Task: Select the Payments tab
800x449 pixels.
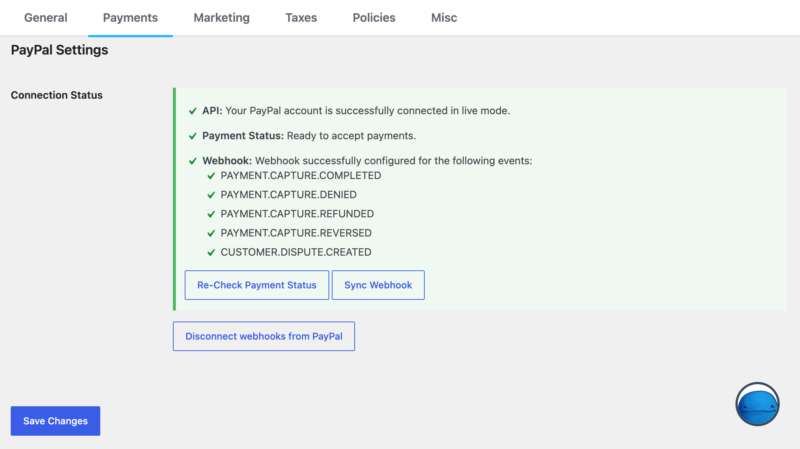Action: pos(130,18)
